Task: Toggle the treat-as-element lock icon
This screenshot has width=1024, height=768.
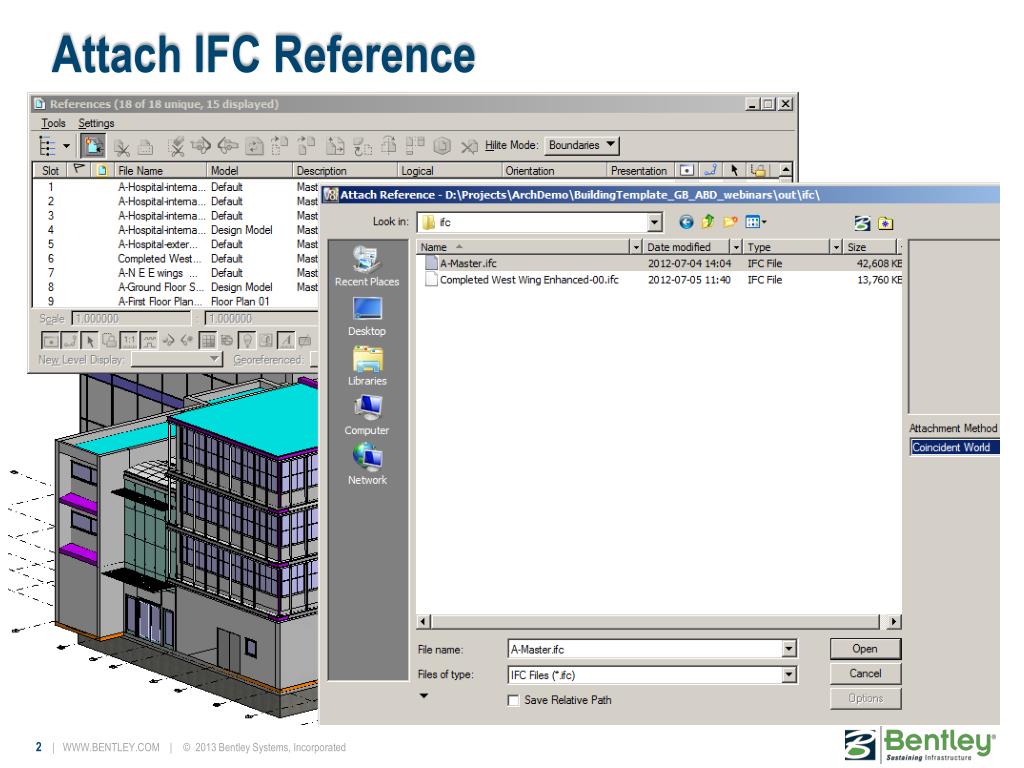Action: [110, 340]
